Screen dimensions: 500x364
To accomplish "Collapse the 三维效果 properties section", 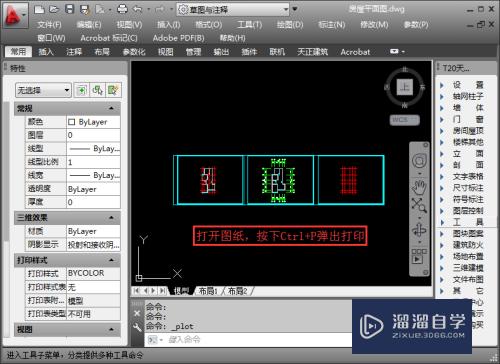I will point(111,218).
